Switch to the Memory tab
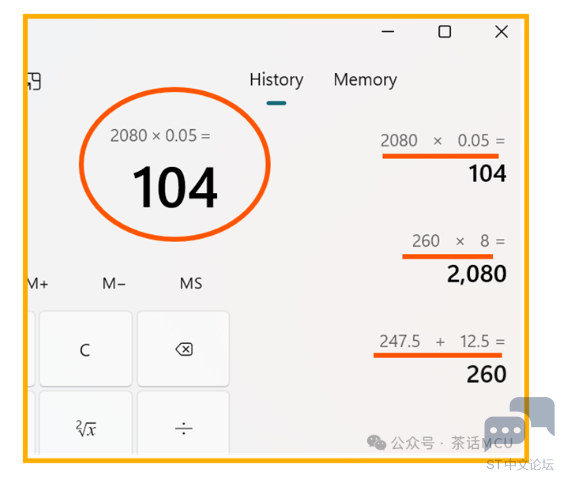The height and width of the screenshot is (480, 563). 365,80
